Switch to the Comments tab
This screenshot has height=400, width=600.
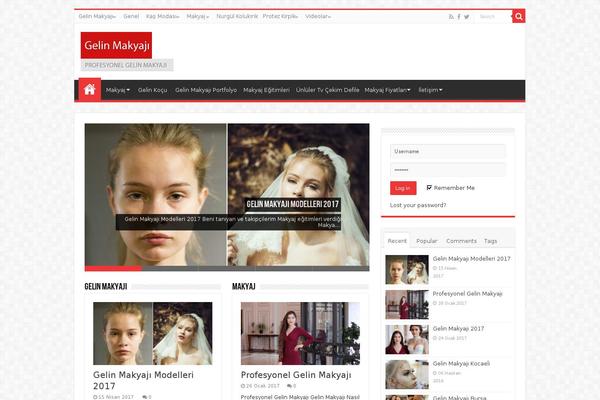[x=461, y=241]
